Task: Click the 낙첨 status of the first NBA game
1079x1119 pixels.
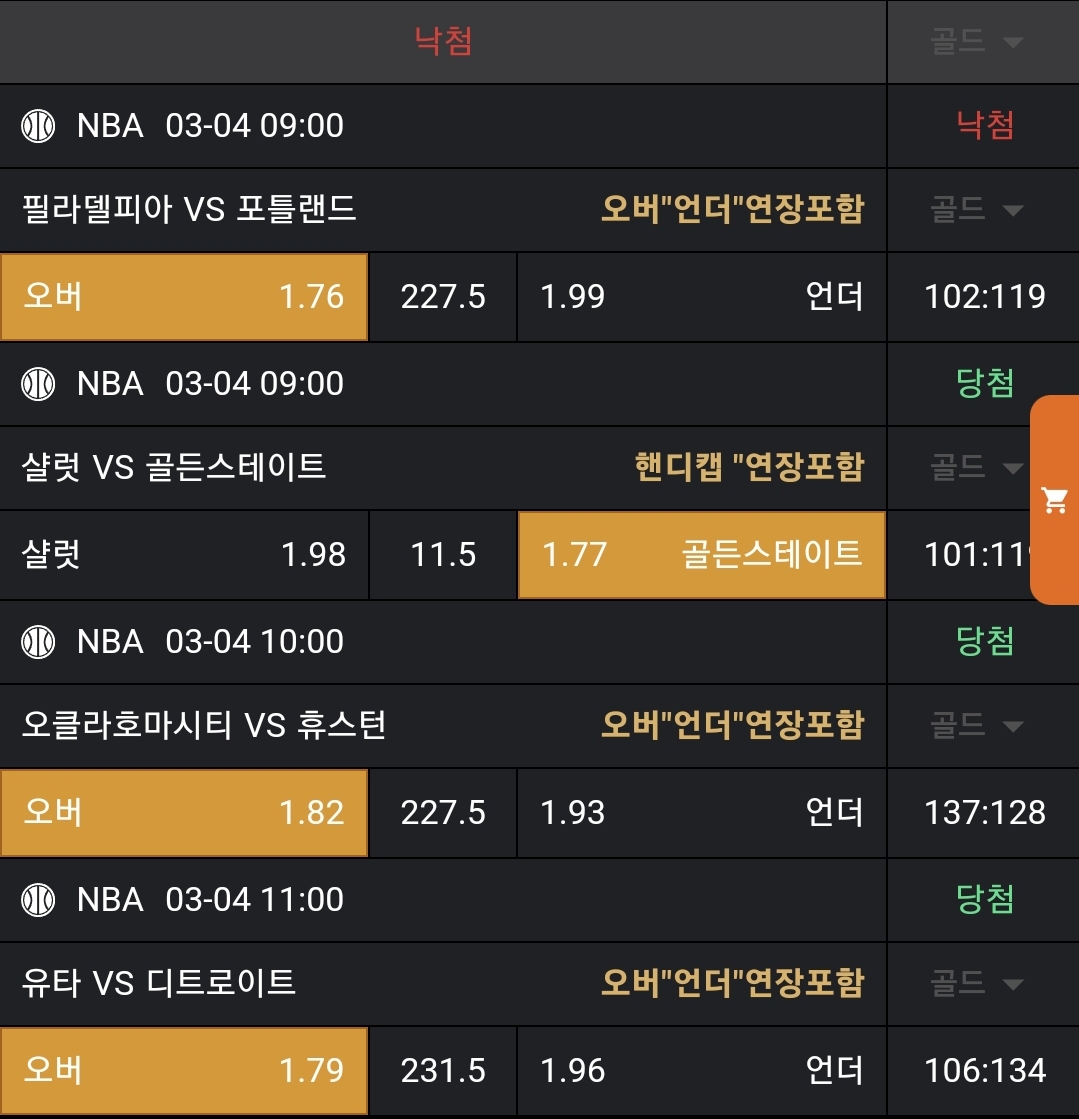Action: 985,126
